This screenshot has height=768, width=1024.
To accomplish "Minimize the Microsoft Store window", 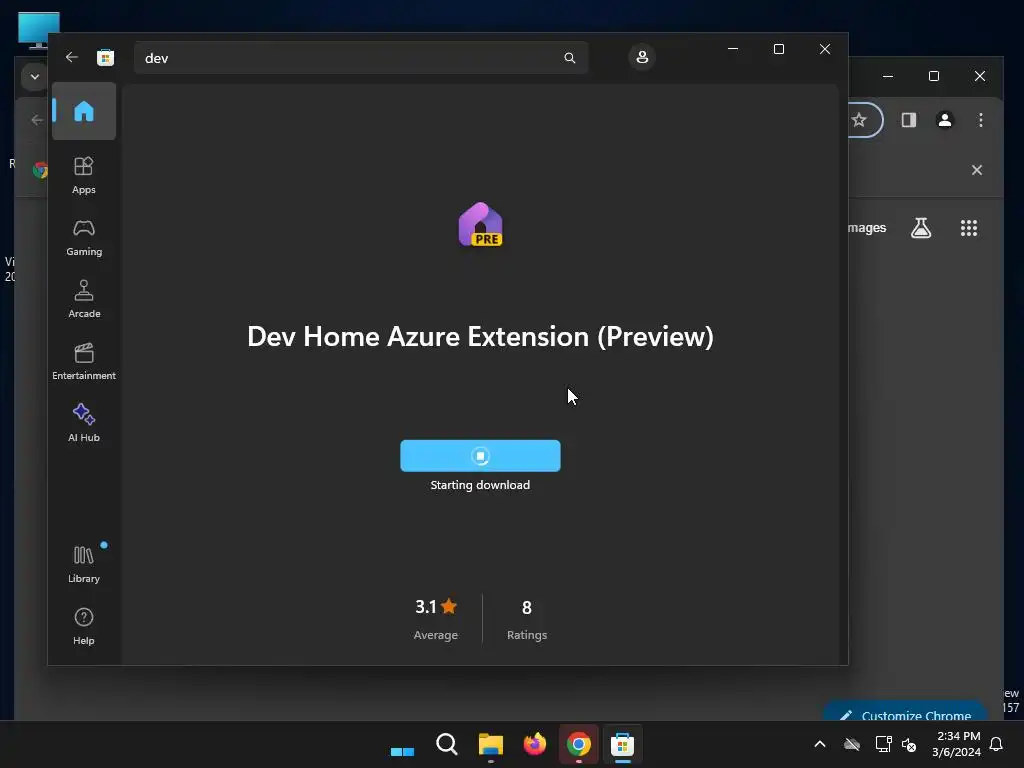I will tap(733, 49).
